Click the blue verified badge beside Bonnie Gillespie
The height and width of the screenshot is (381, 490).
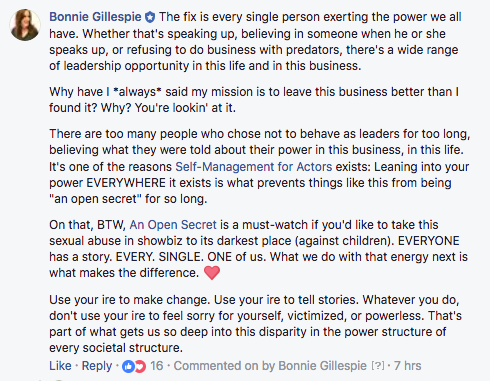click(150, 17)
